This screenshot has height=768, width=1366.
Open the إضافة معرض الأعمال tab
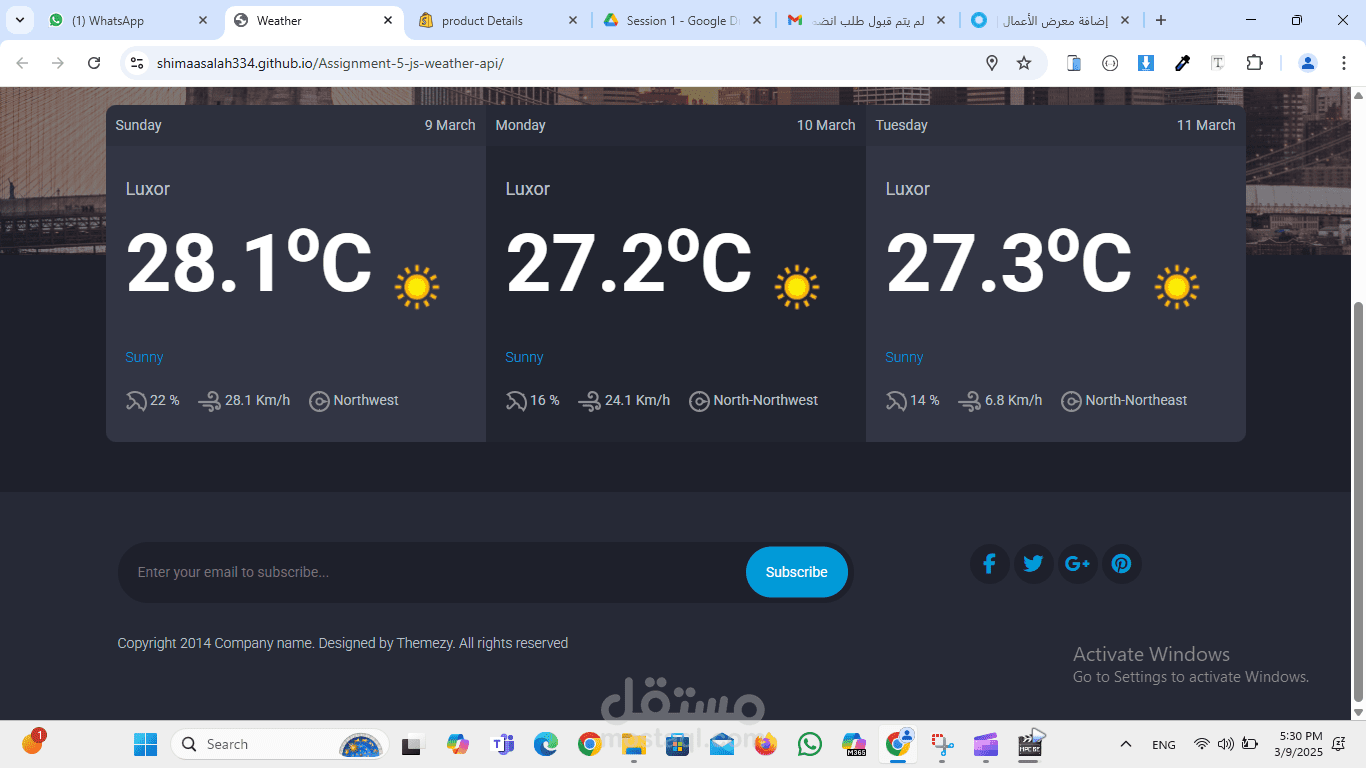coord(1050,20)
